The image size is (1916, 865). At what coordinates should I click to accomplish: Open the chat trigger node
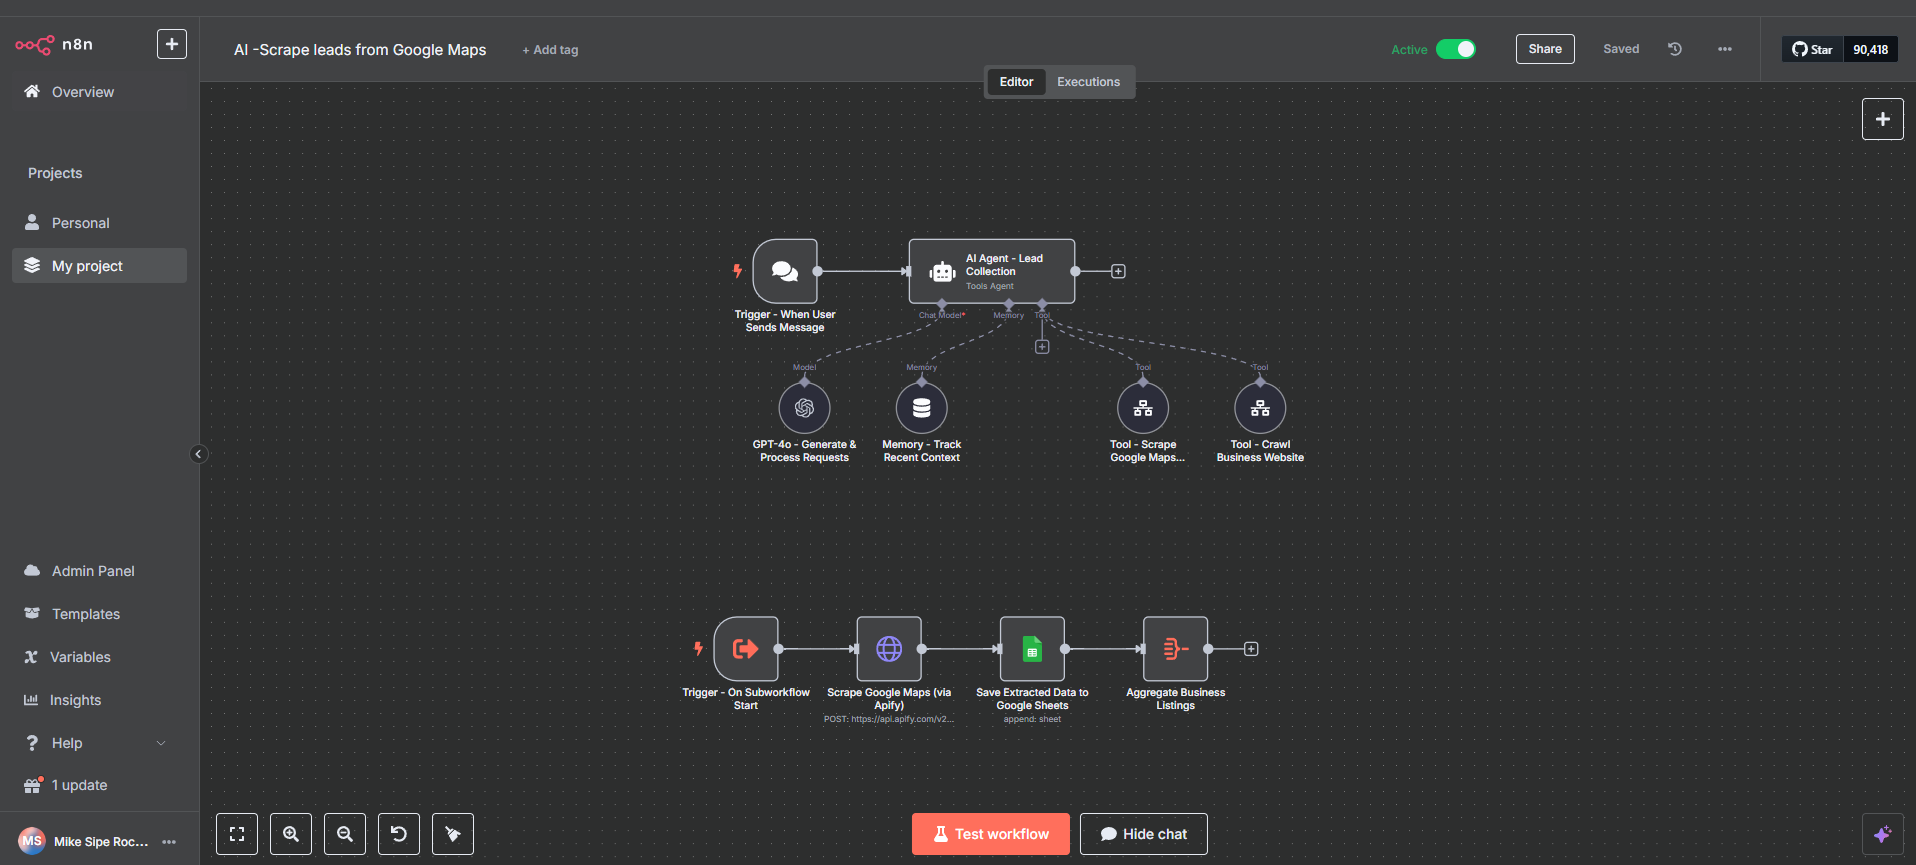tap(785, 271)
